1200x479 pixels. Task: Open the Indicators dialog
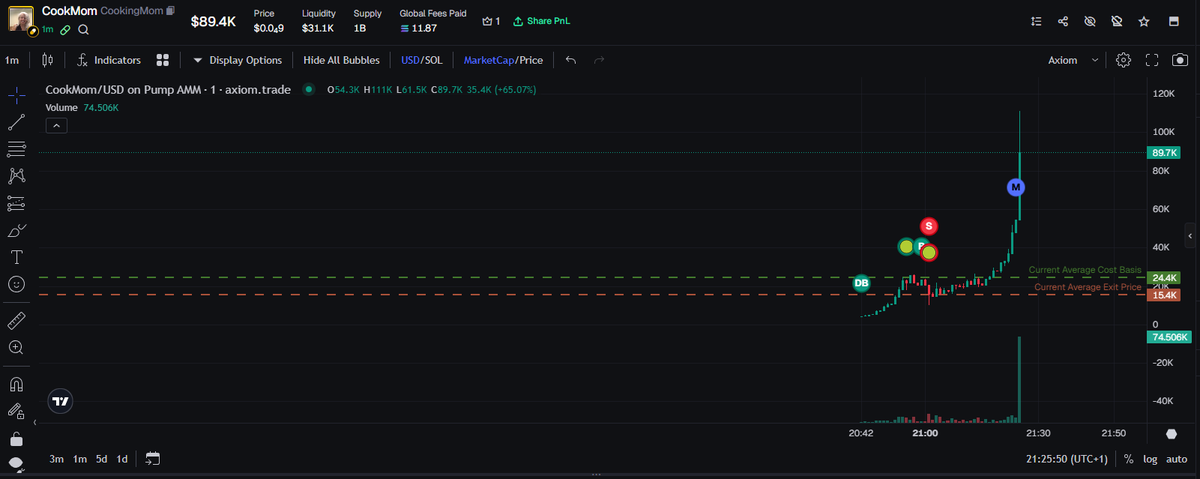coord(109,60)
